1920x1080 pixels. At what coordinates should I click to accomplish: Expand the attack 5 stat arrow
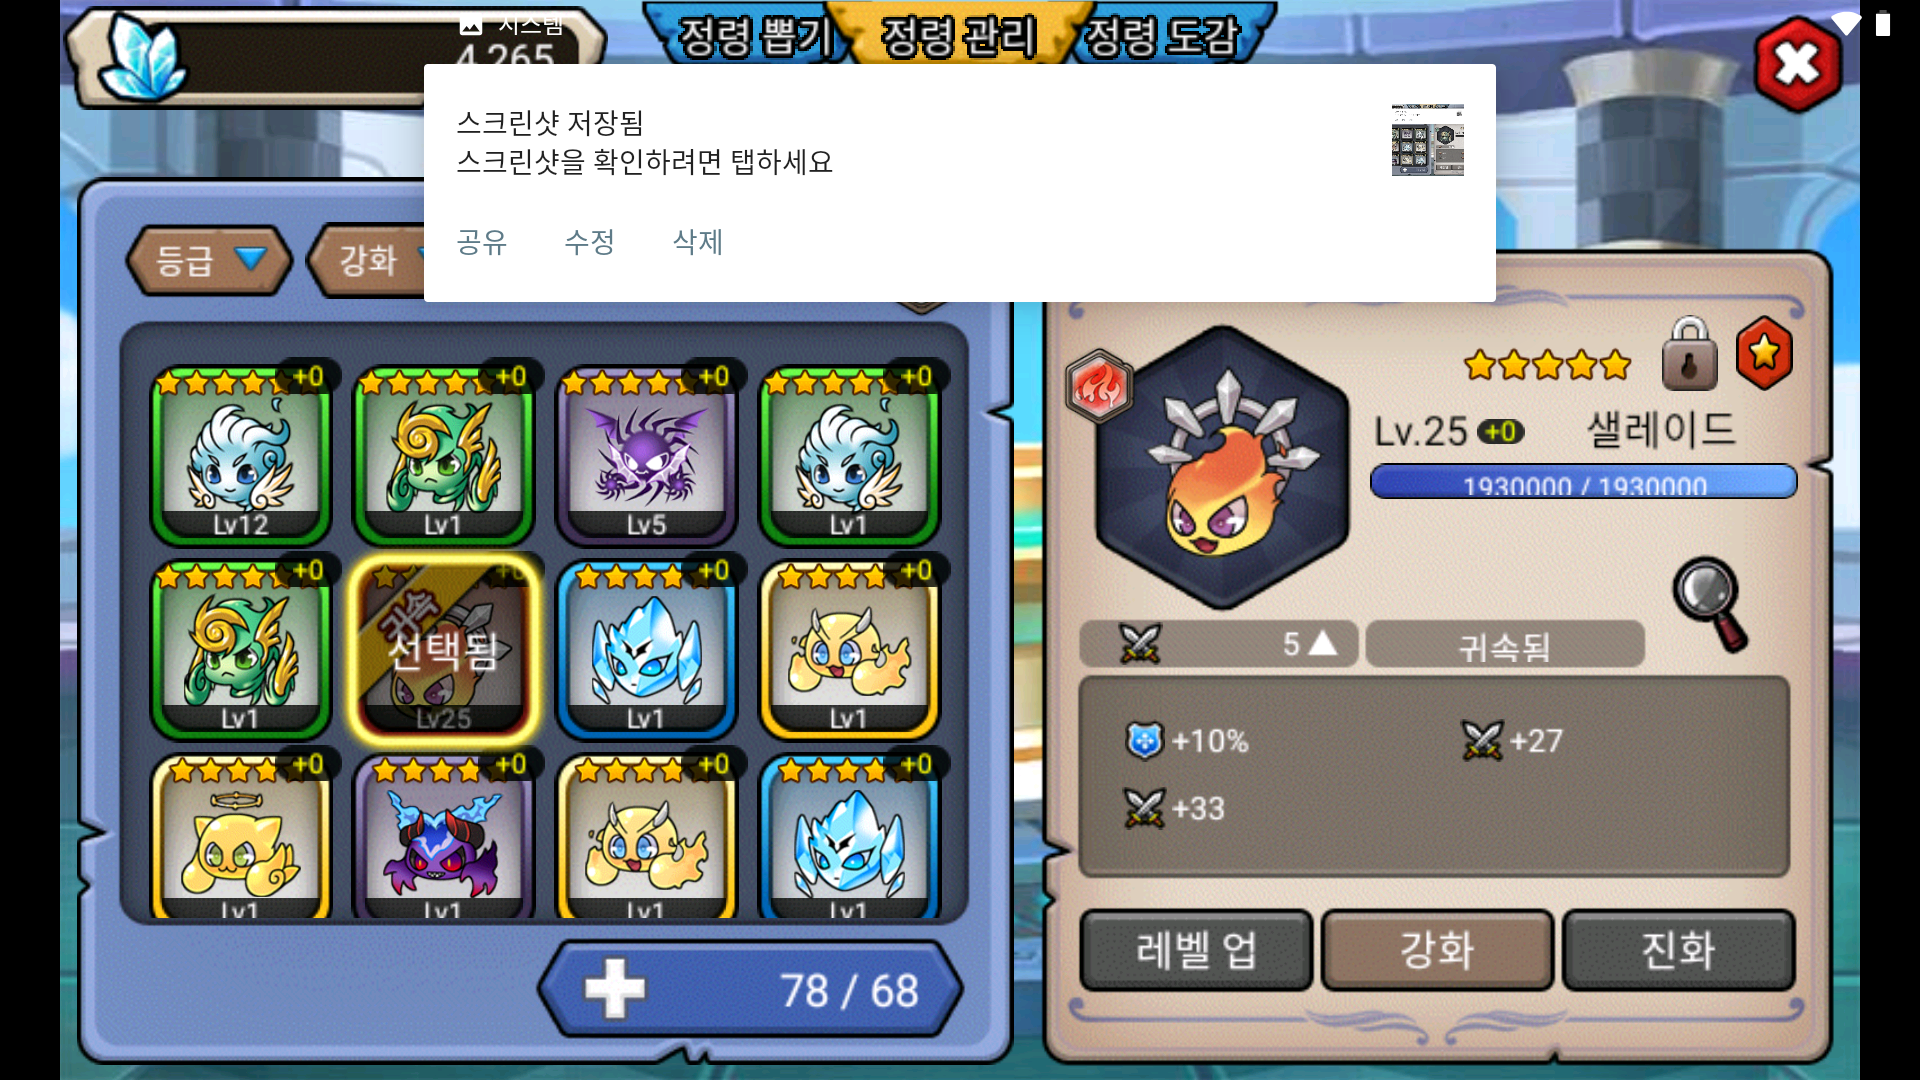(1322, 643)
